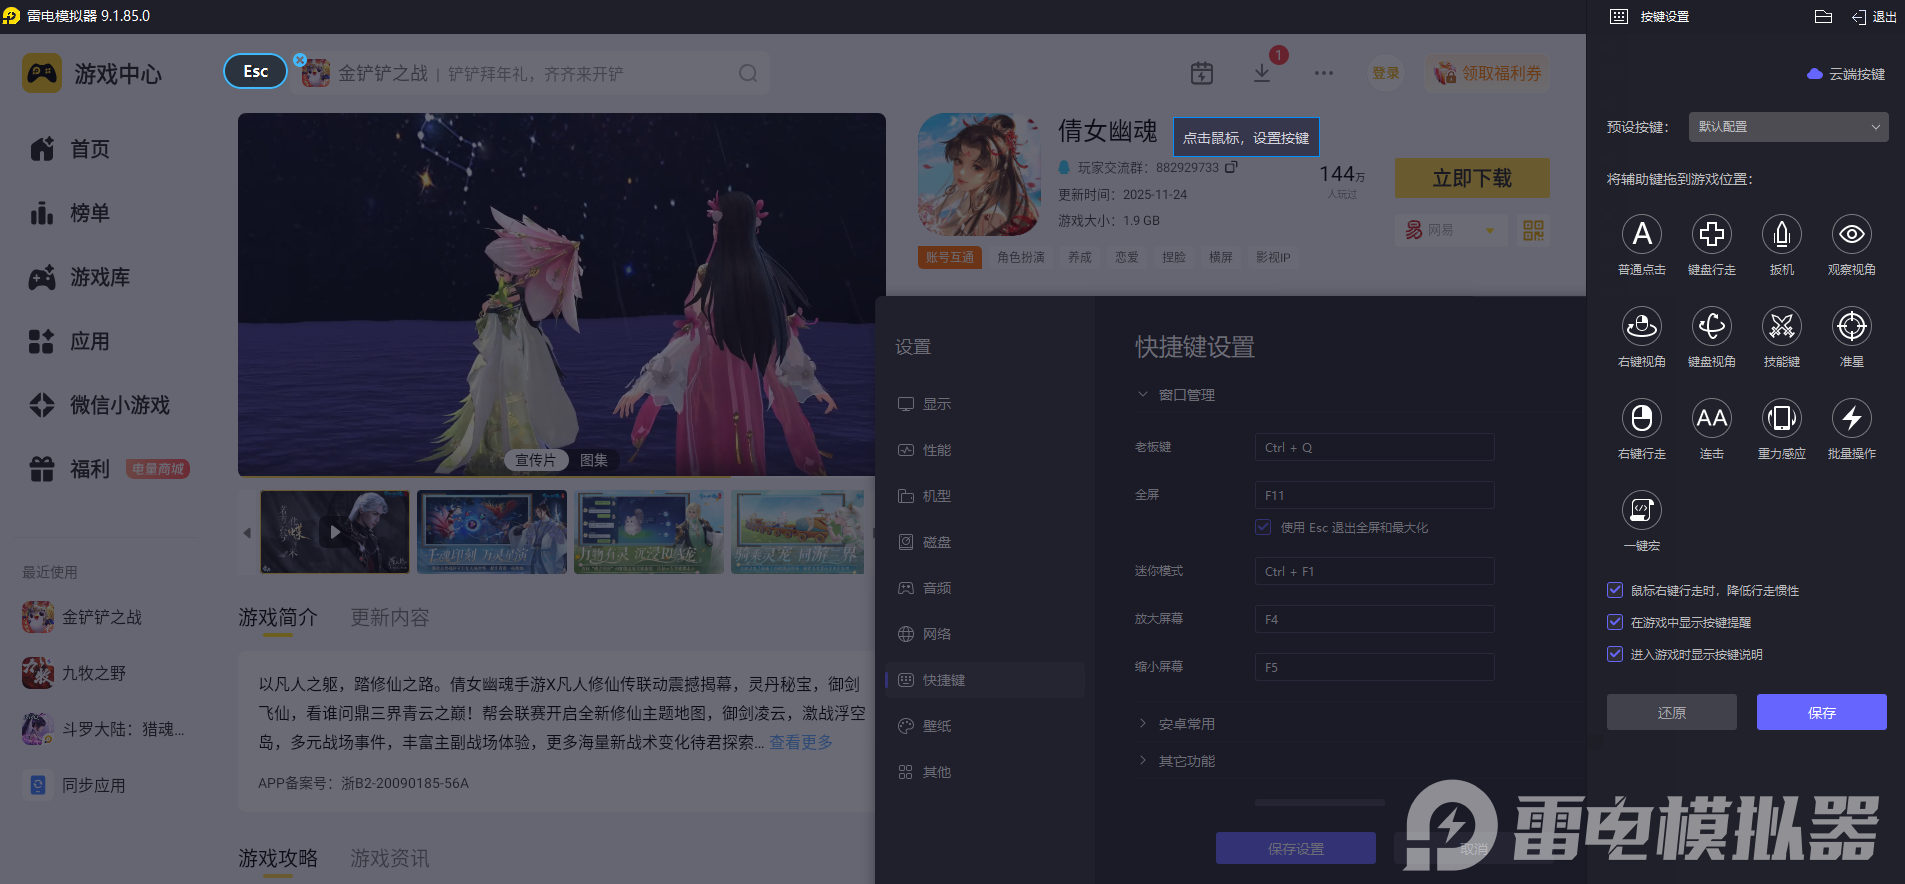The height and width of the screenshot is (884, 1905).
Task: Copy the player group number icon
Action: pyautogui.click(x=1231, y=167)
